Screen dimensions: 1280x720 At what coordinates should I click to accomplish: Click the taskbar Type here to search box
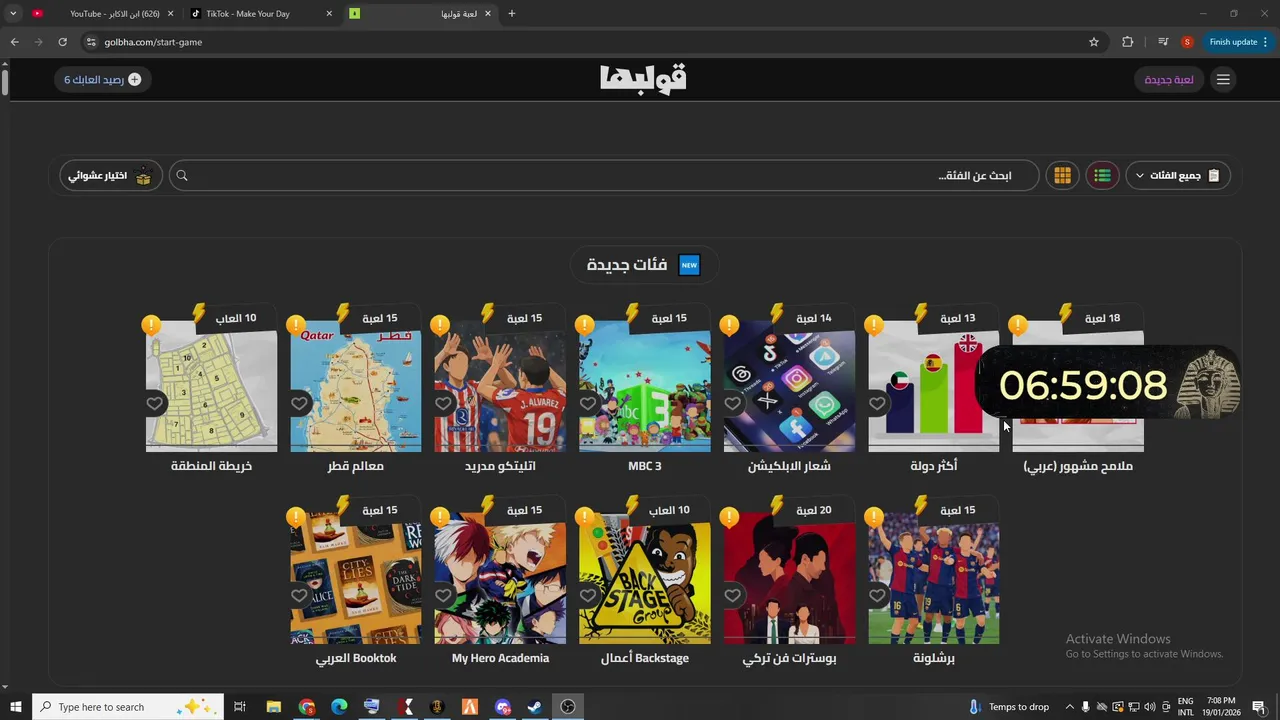[126, 707]
